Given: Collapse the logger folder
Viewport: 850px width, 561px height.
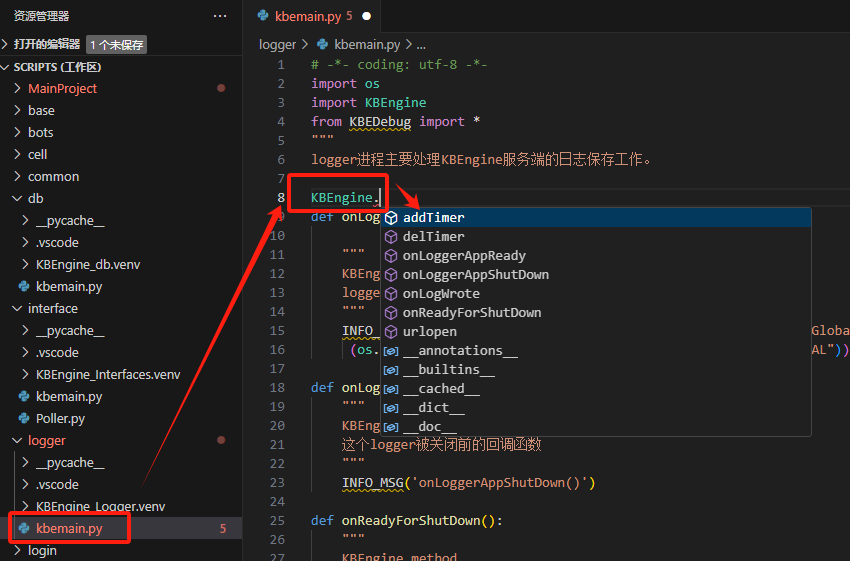Looking at the screenshot, I should 17,440.
